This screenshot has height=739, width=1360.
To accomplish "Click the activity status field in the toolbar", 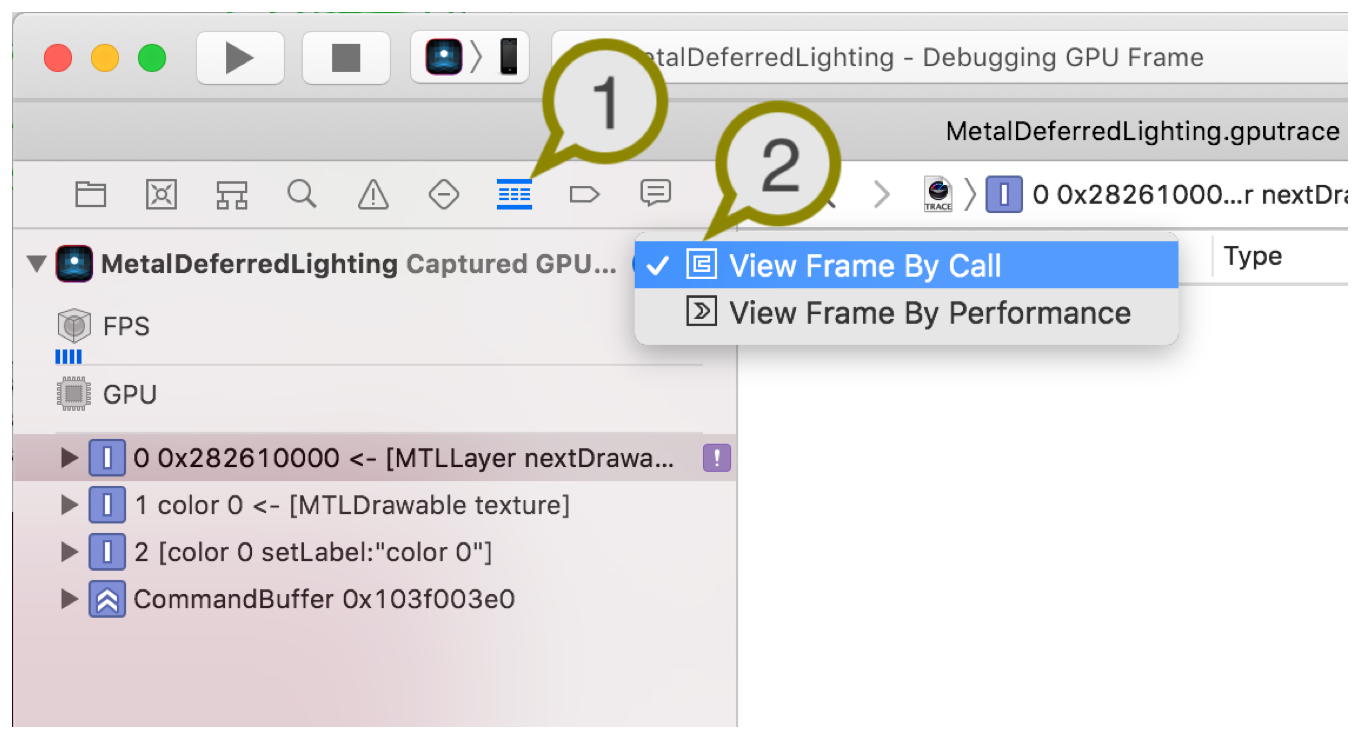I will coord(950,58).
